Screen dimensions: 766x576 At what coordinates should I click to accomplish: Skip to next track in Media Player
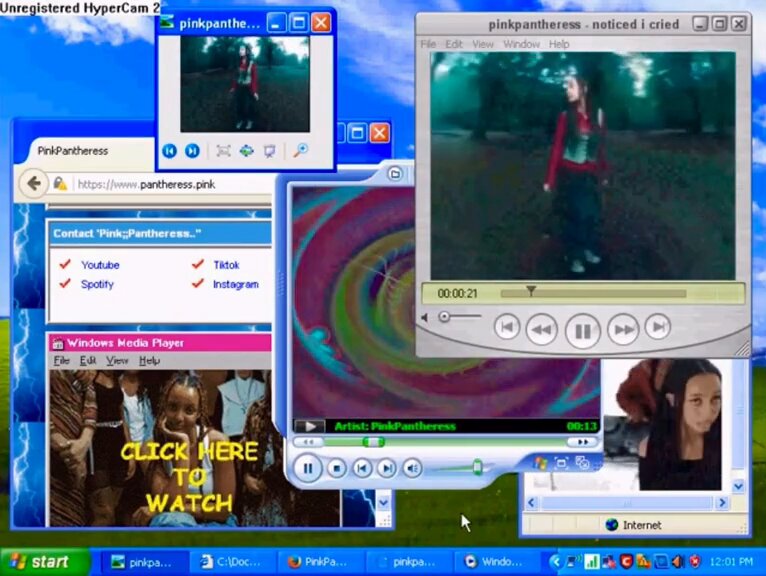pos(387,469)
